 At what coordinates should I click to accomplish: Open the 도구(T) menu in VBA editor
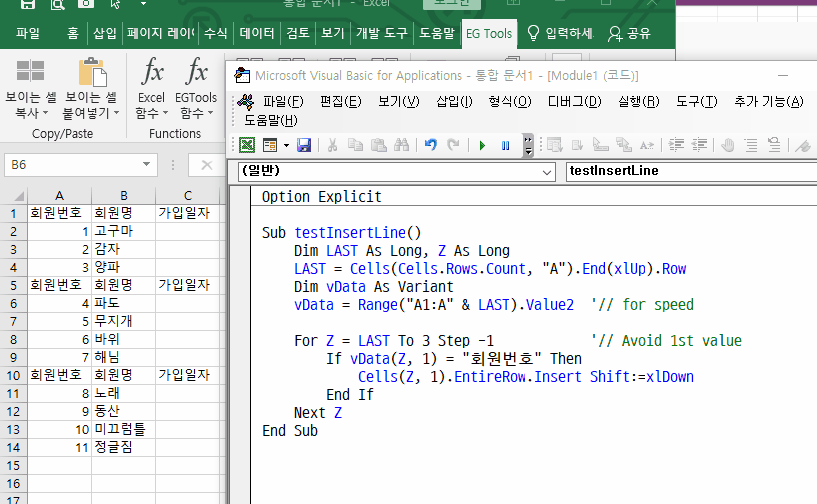pyautogui.click(x=696, y=101)
